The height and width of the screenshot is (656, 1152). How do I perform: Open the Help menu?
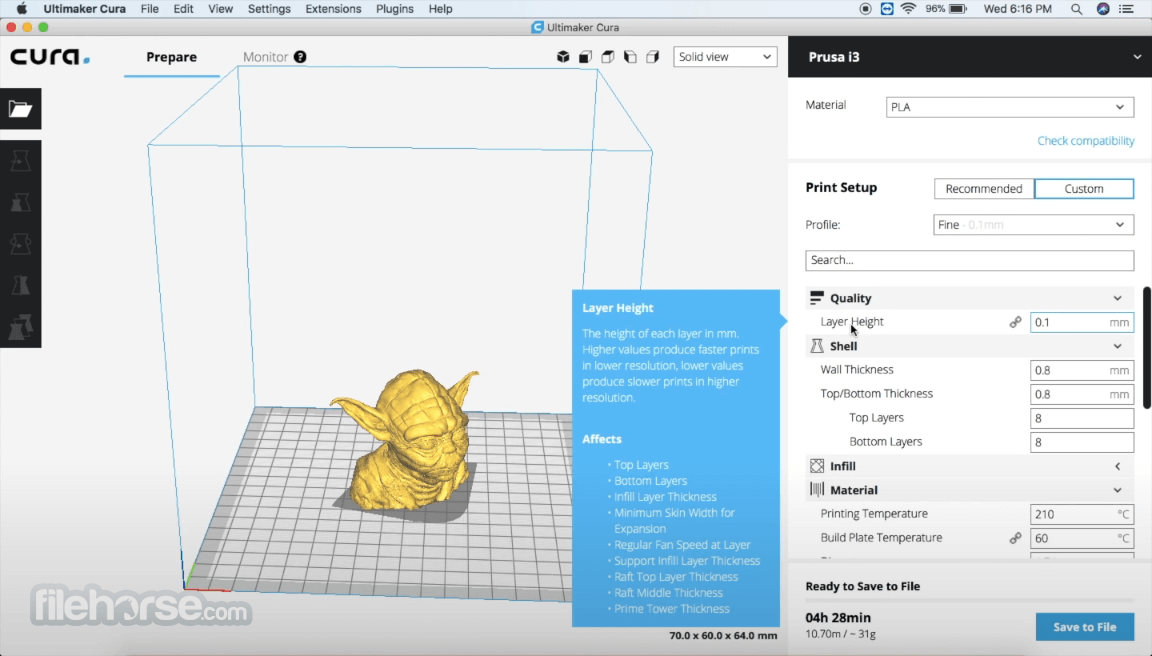click(x=440, y=9)
